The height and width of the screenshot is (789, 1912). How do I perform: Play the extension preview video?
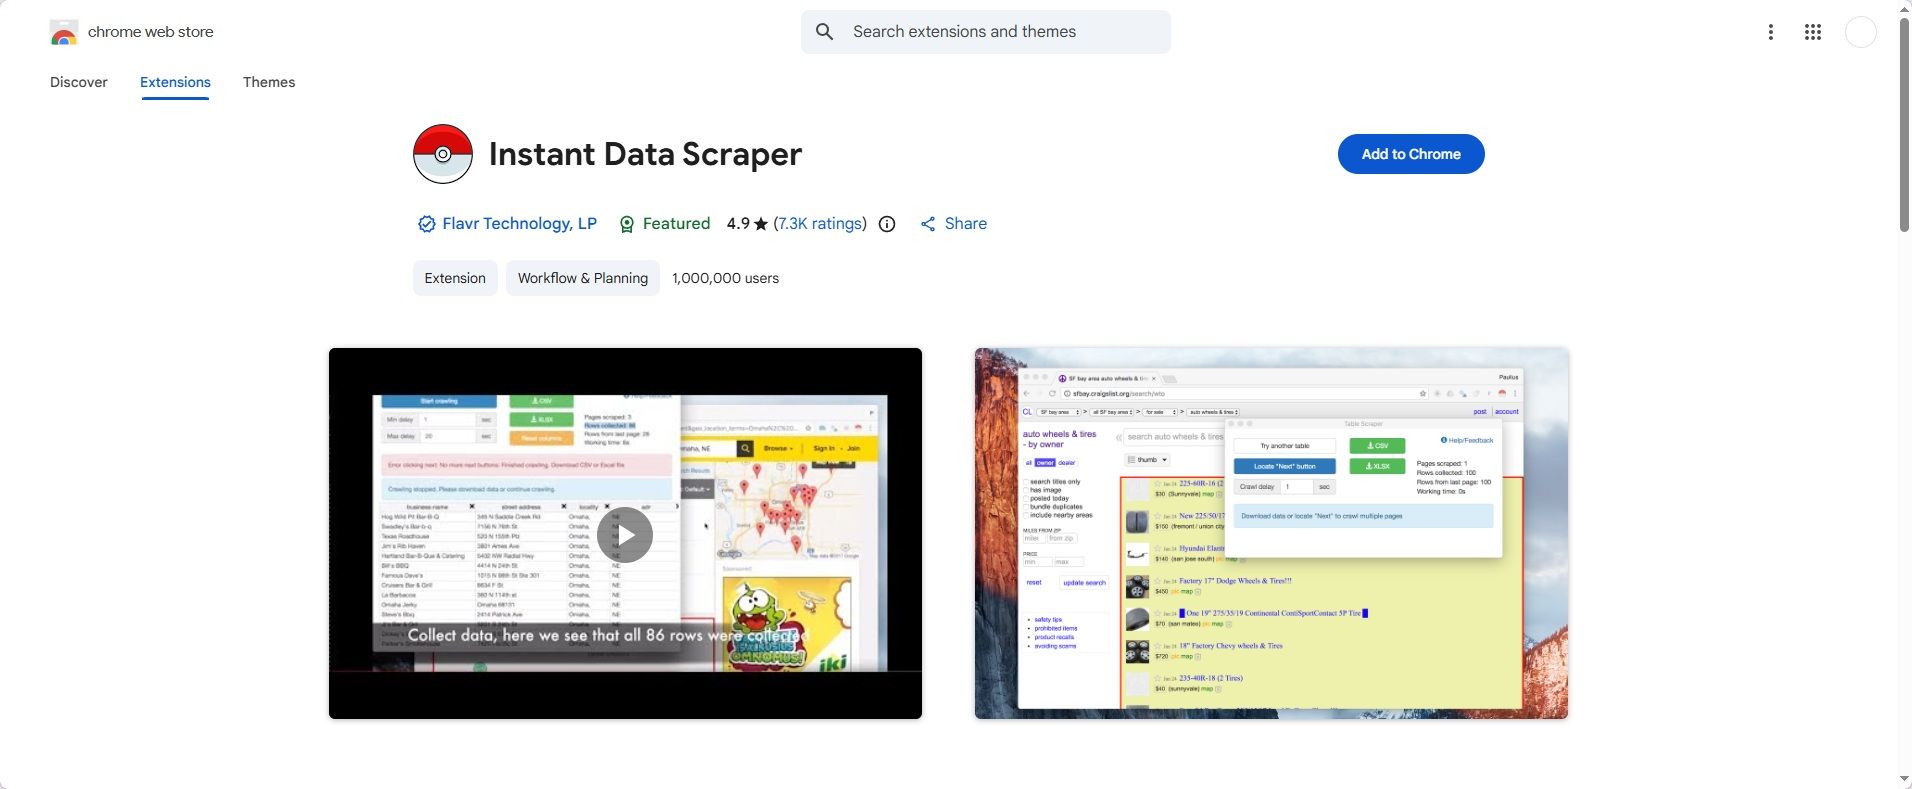625,535
